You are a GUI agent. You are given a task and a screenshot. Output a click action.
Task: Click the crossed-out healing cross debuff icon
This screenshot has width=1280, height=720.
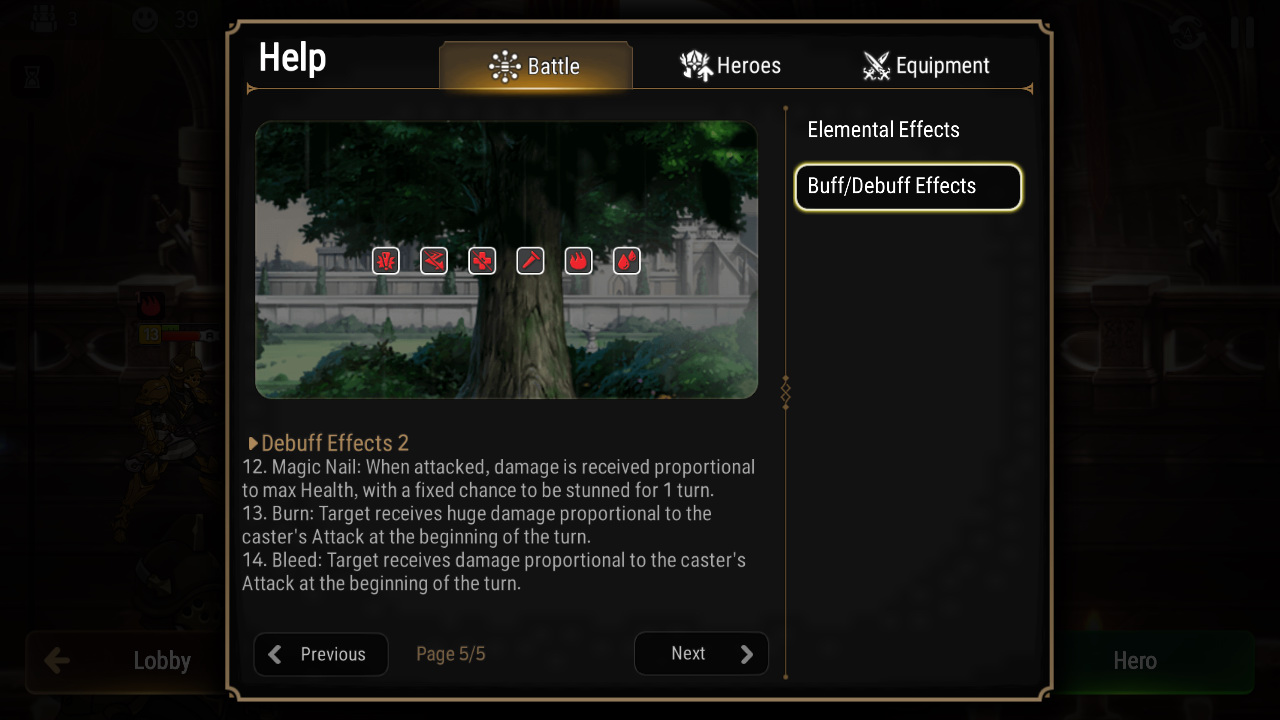[482, 261]
